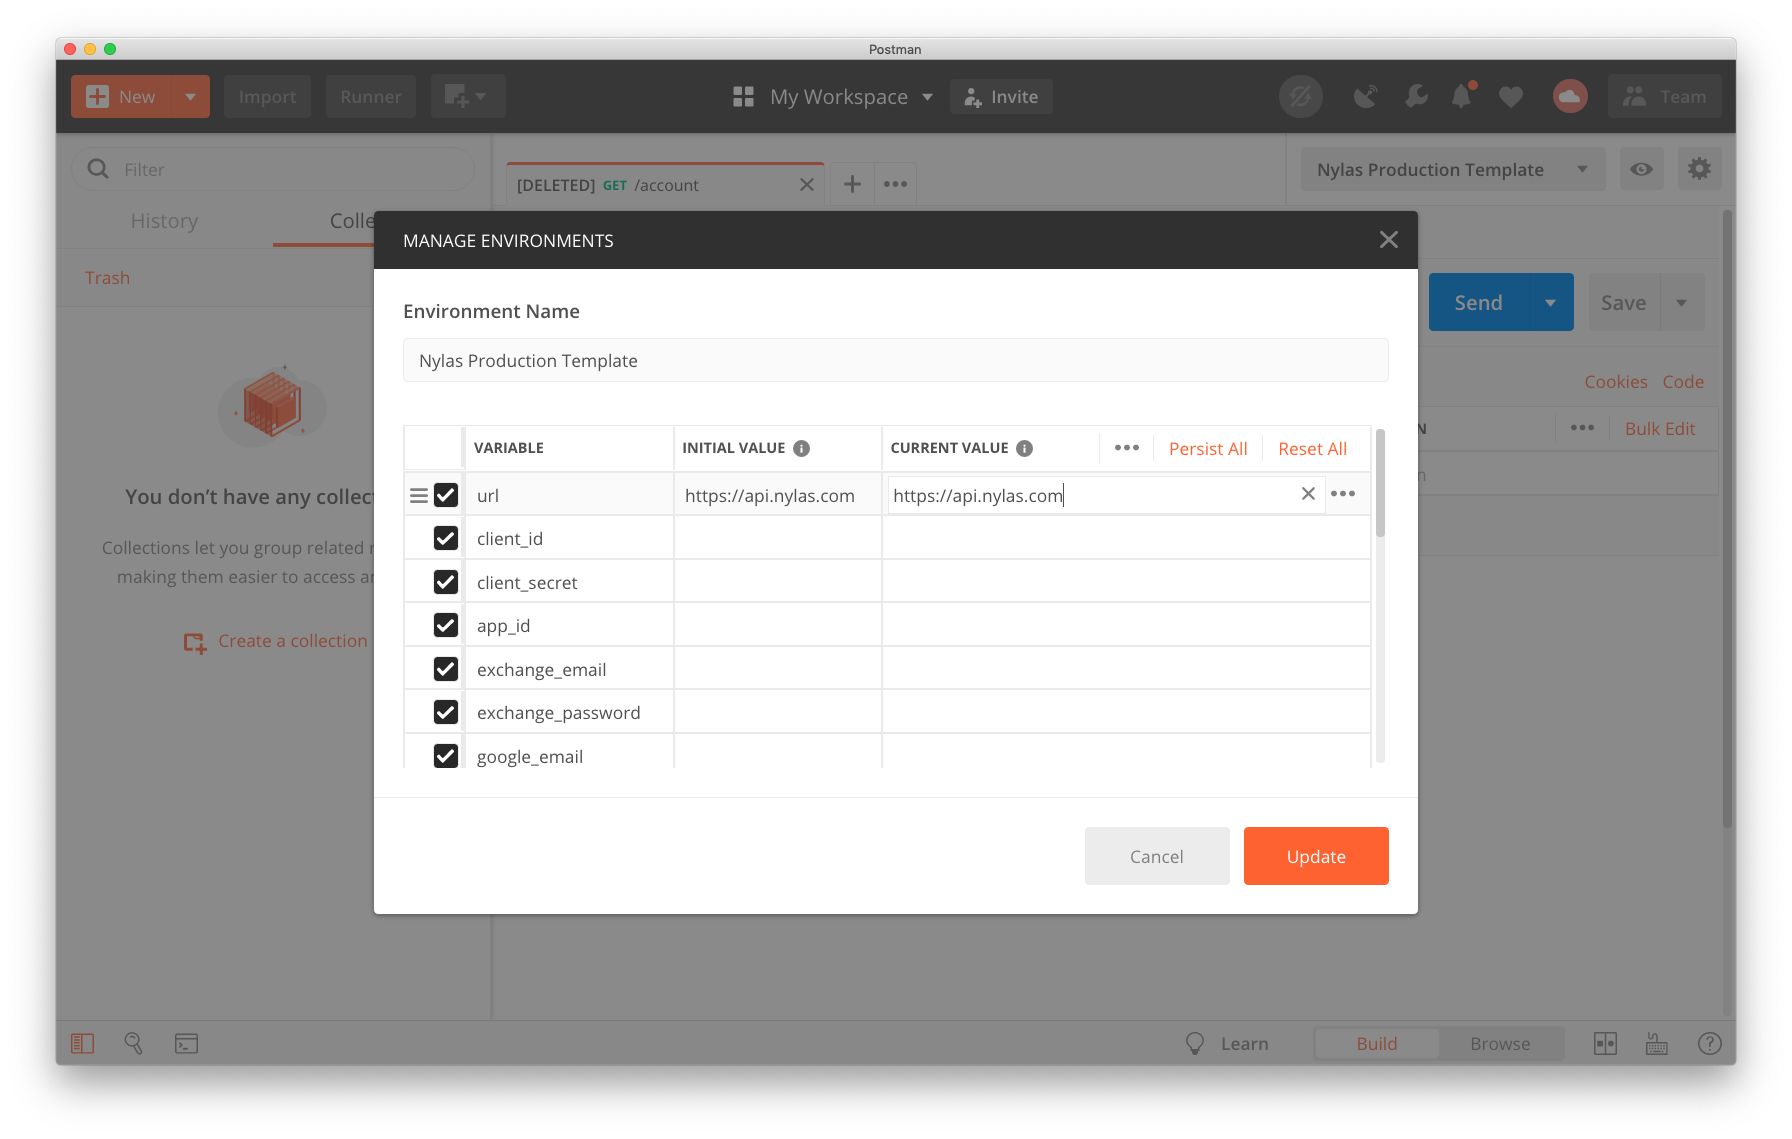The height and width of the screenshot is (1139, 1792).
Task: Open the capture requests satellite icon
Action: click(x=1365, y=97)
